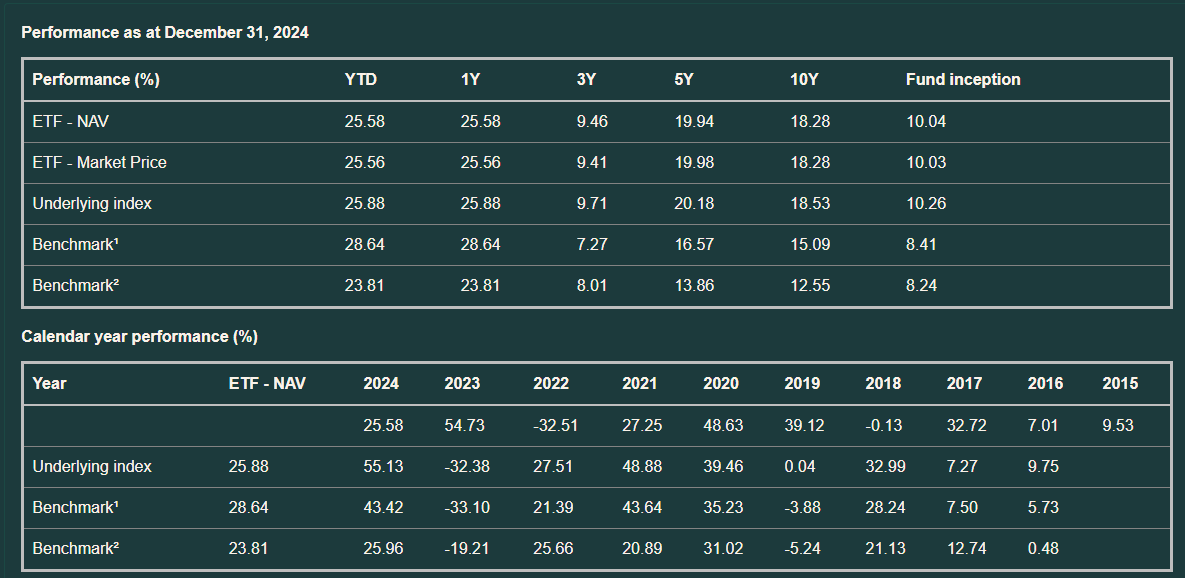Select the 2015 year column header
The width and height of the screenshot is (1185, 578).
(x=1120, y=383)
